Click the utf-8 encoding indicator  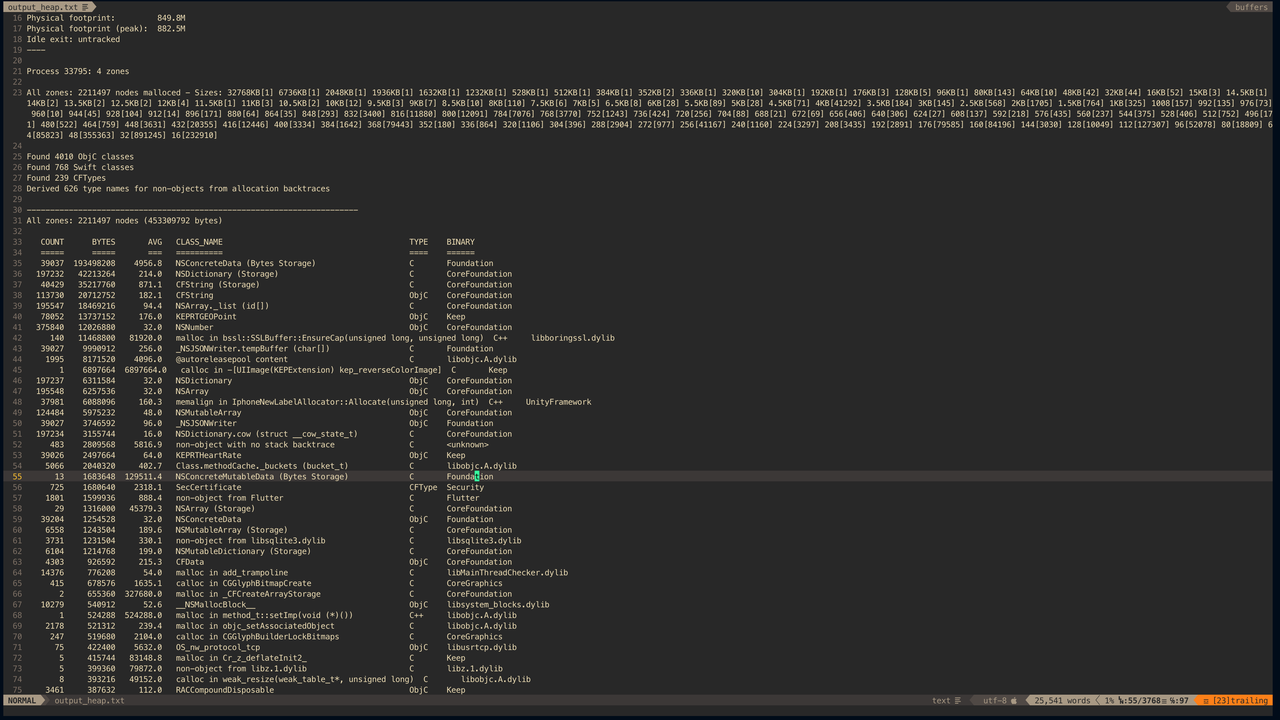(994, 701)
